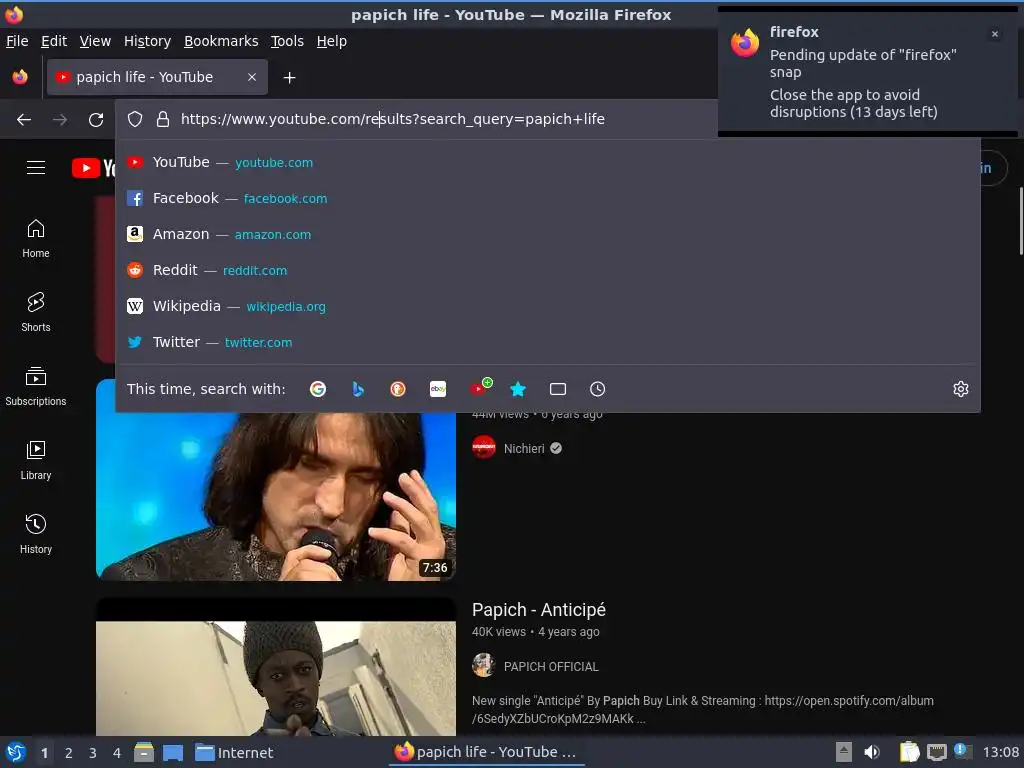Image resolution: width=1024 pixels, height=768 pixels.
Task: Open the File menu
Action: coord(17,41)
